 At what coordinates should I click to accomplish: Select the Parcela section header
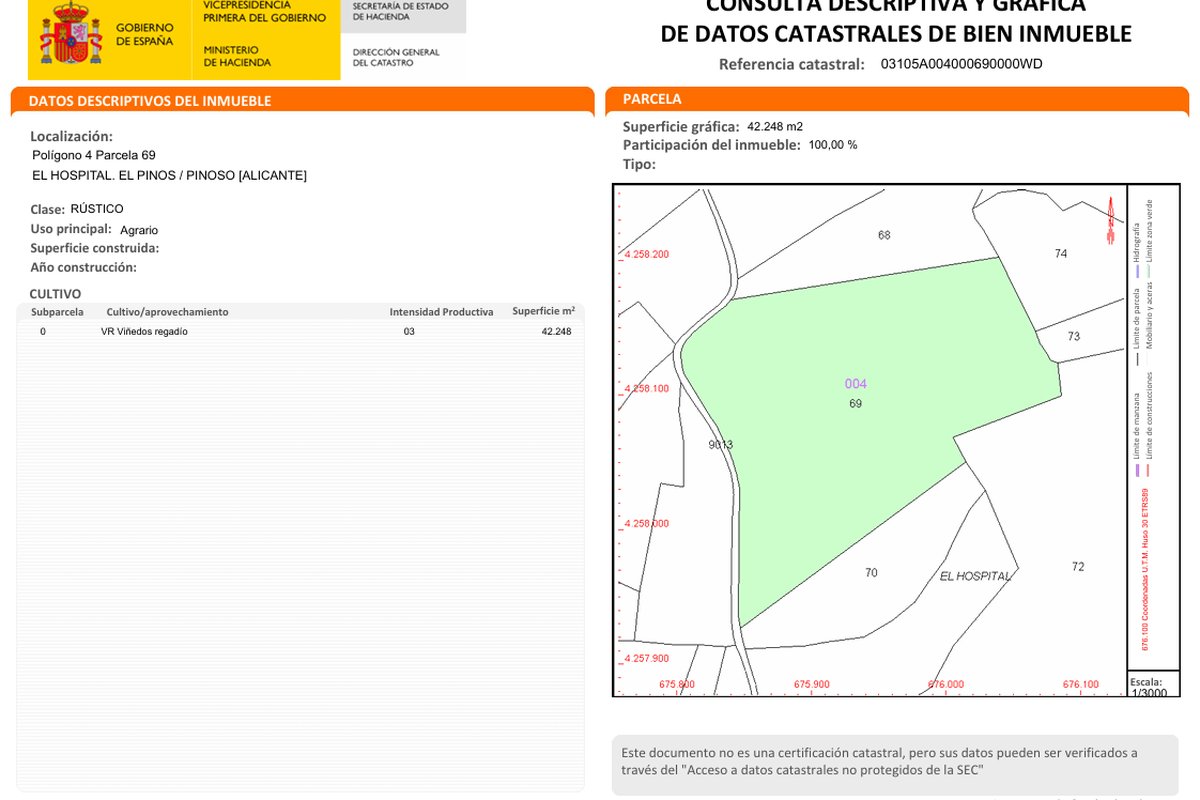pyautogui.click(x=652, y=99)
